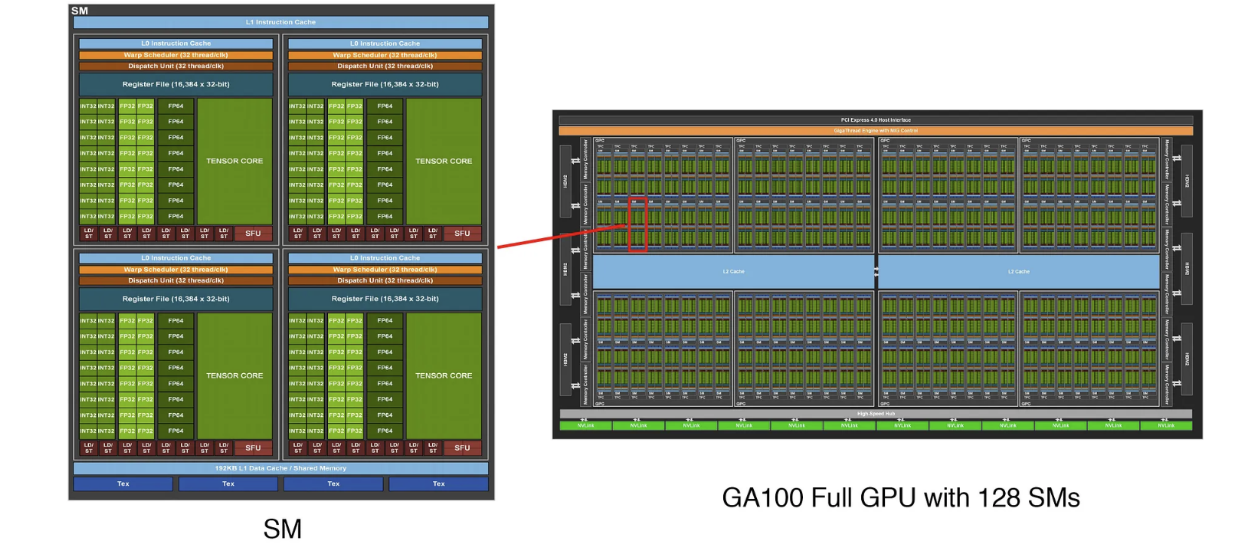Click the SFU block in the top-right SM partition
Screen dimensions: 1260x558
462,233
